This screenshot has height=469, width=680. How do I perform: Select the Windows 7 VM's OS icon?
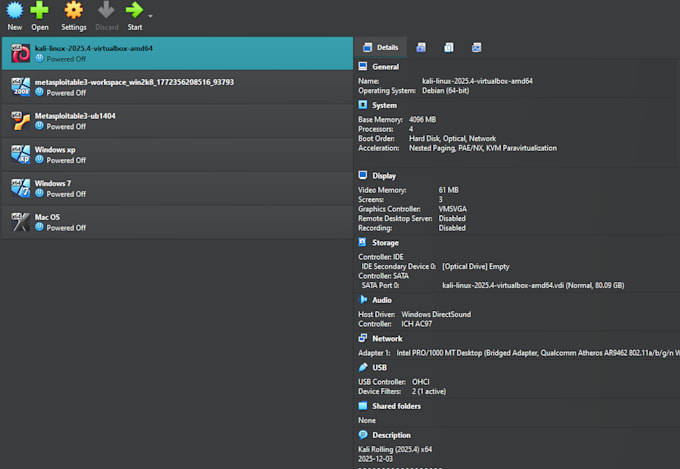coord(20,188)
